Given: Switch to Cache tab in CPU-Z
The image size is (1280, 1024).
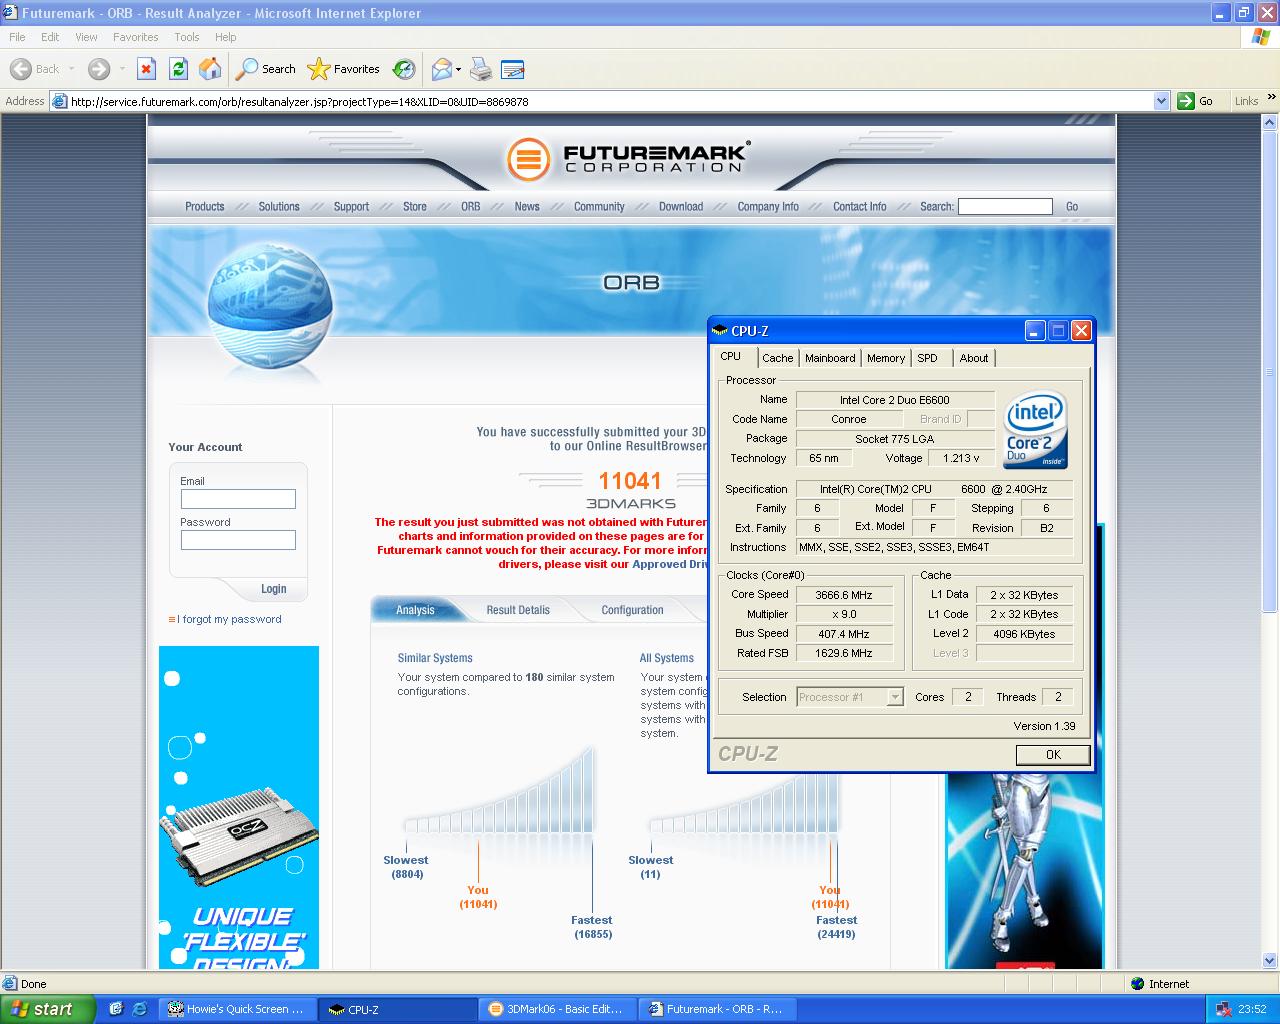Looking at the screenshot, I should [777, 358].
